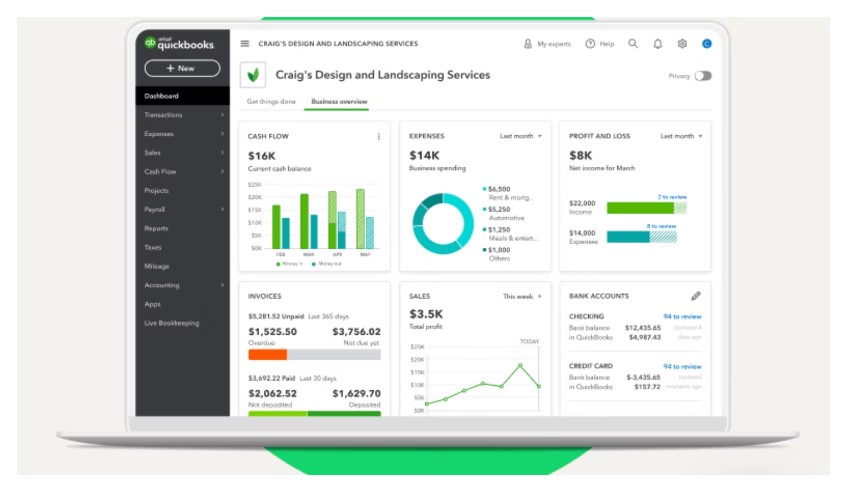Click the Money out legend item
Screen dimensions: 841x496
click(x=327, y=264)
